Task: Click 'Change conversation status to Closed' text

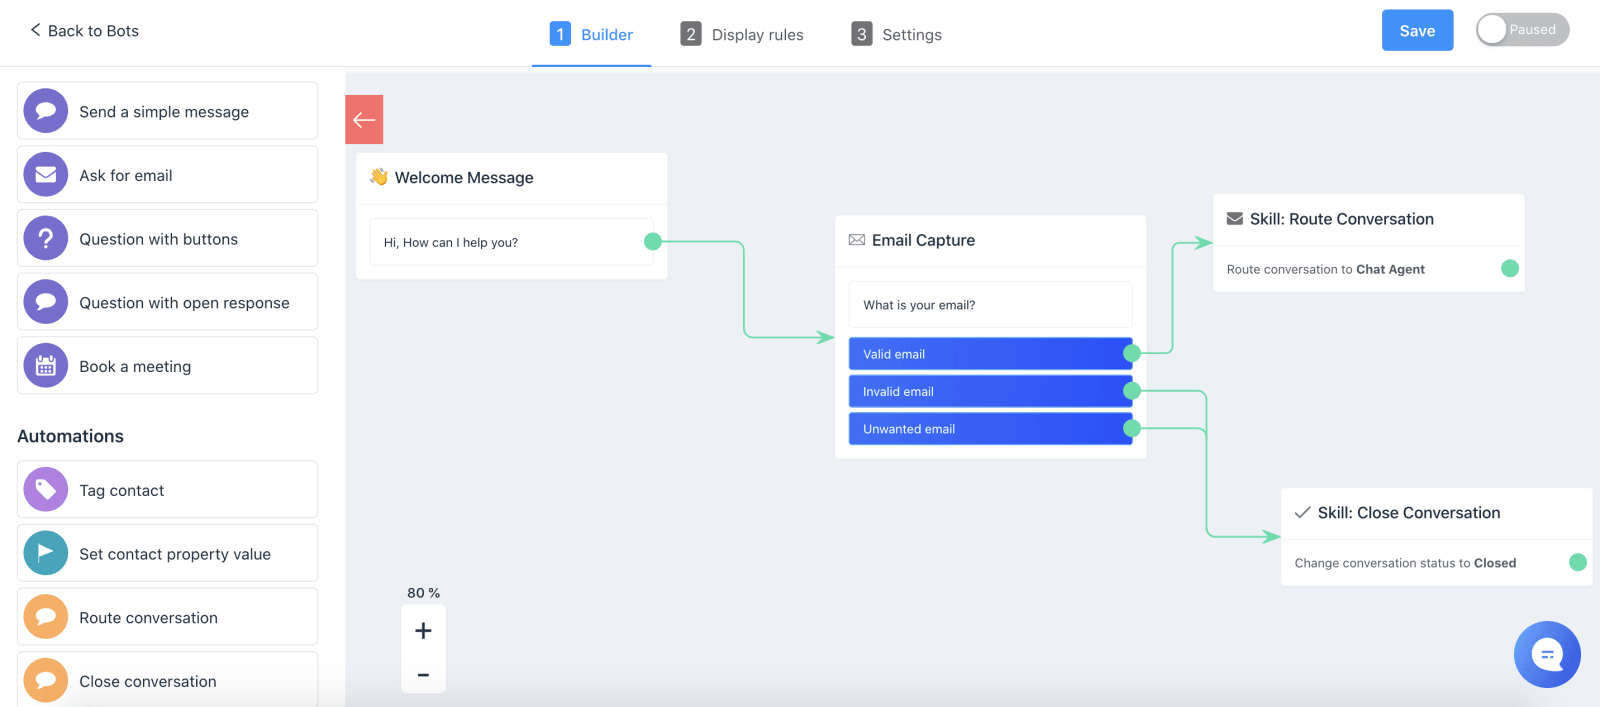Action: click(x=1405, y=563)
